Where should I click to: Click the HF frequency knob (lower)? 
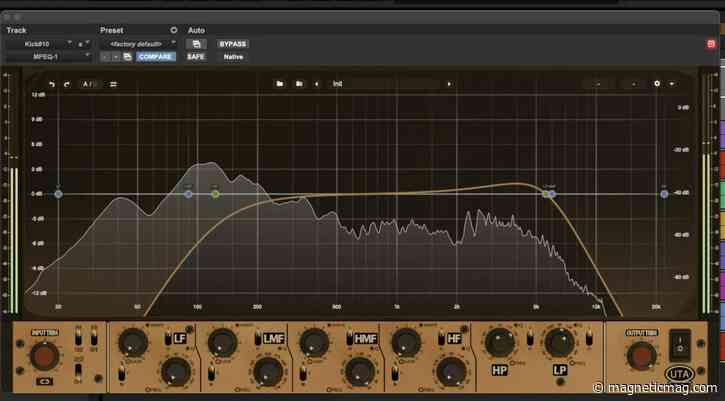click(451, 371)
